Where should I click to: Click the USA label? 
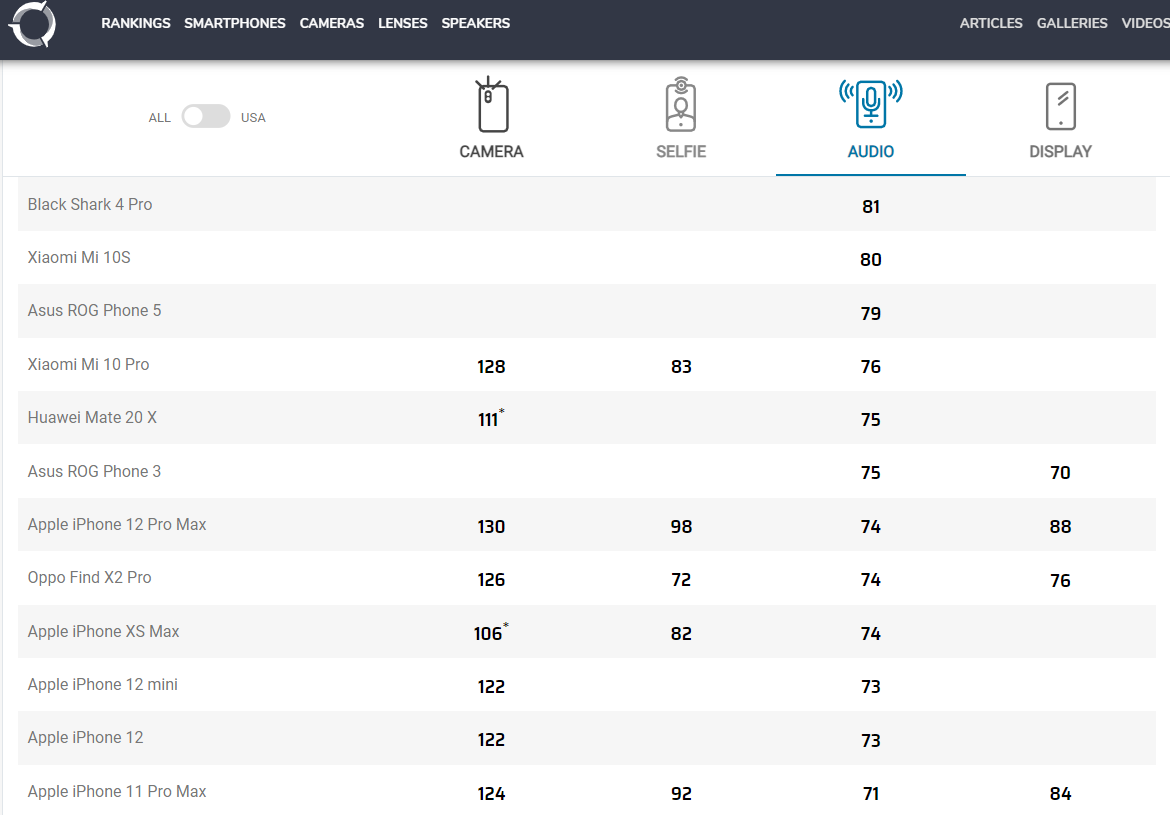[x=253, y=118]
